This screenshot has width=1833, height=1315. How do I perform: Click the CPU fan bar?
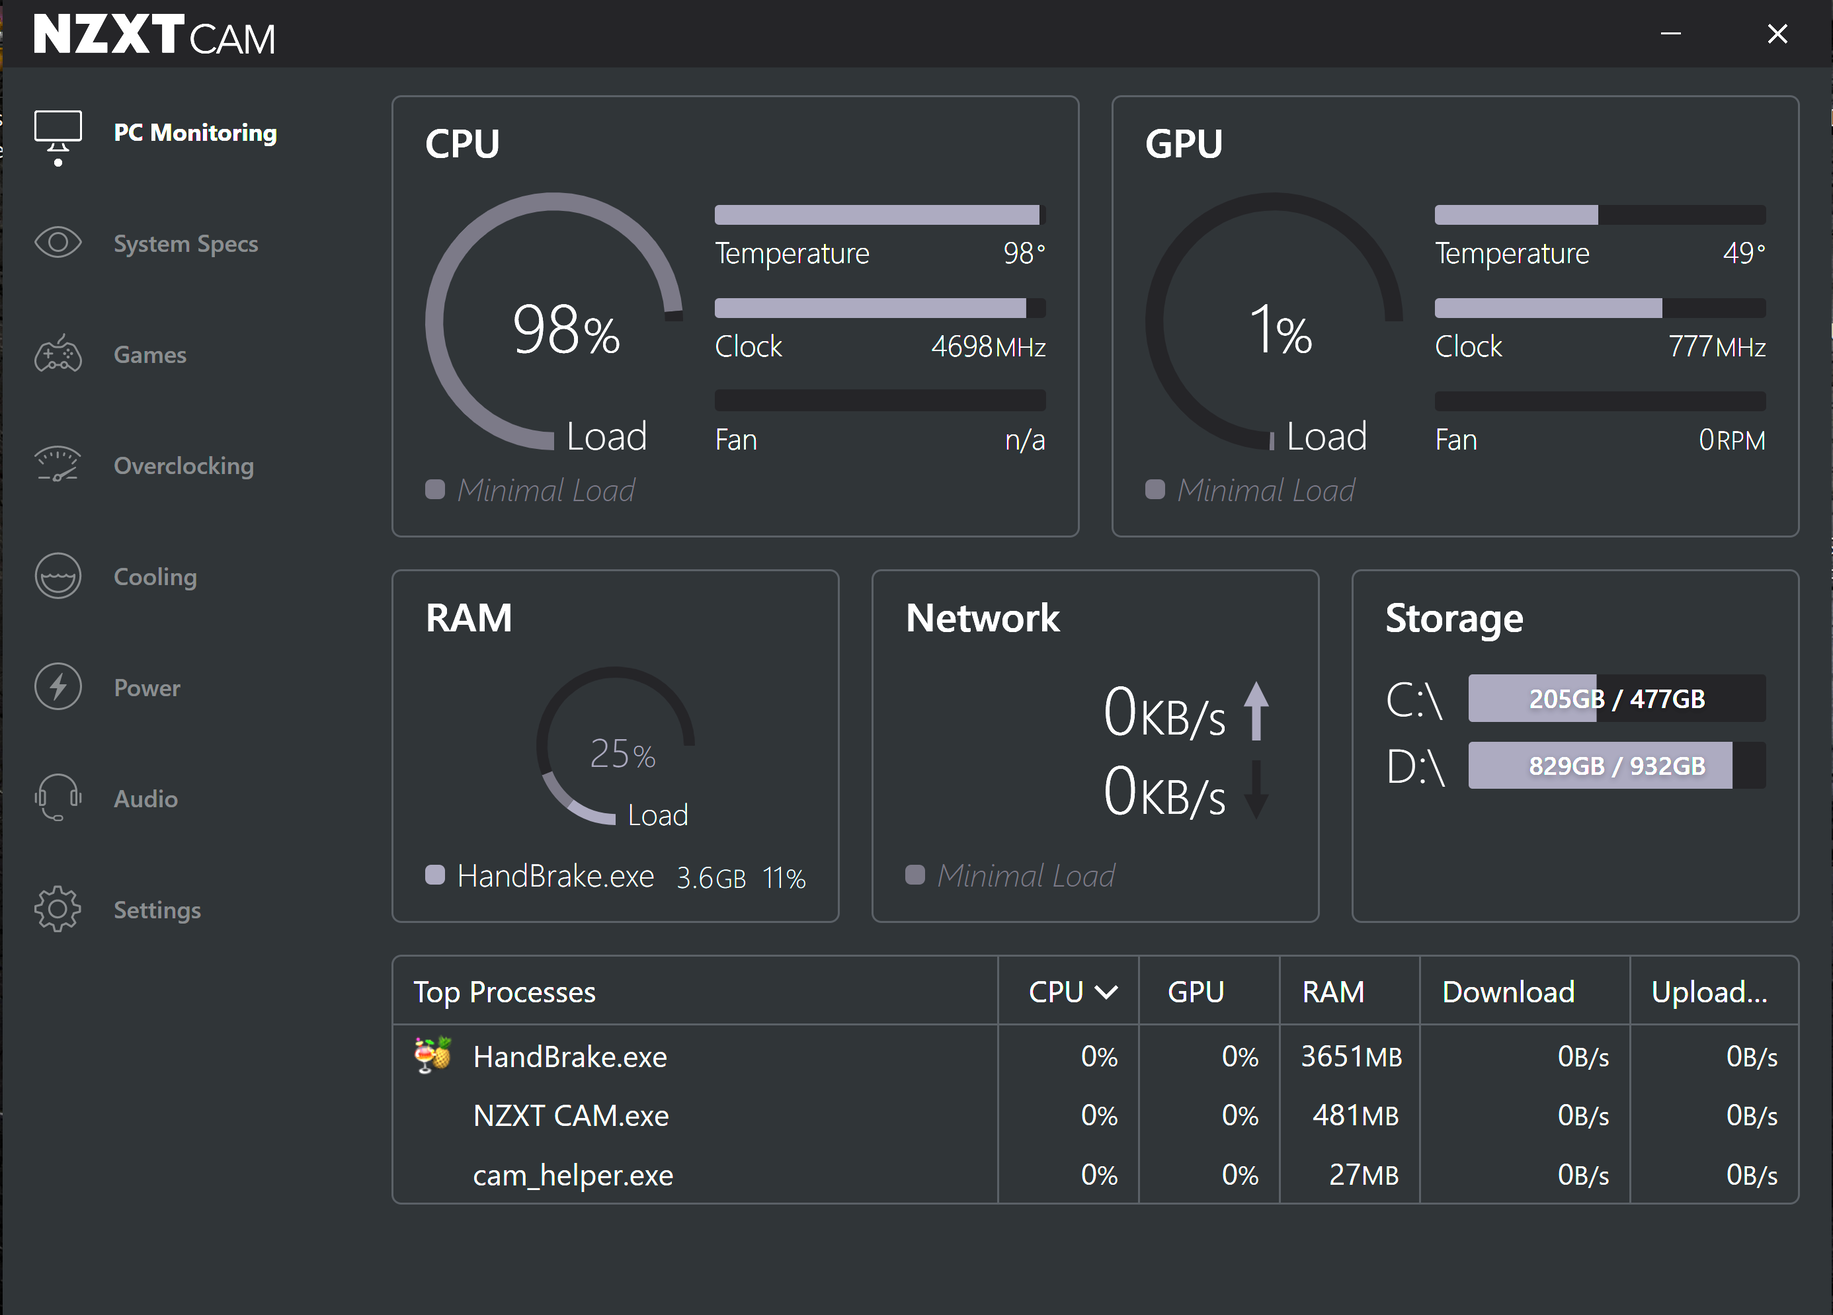[880, 400]
